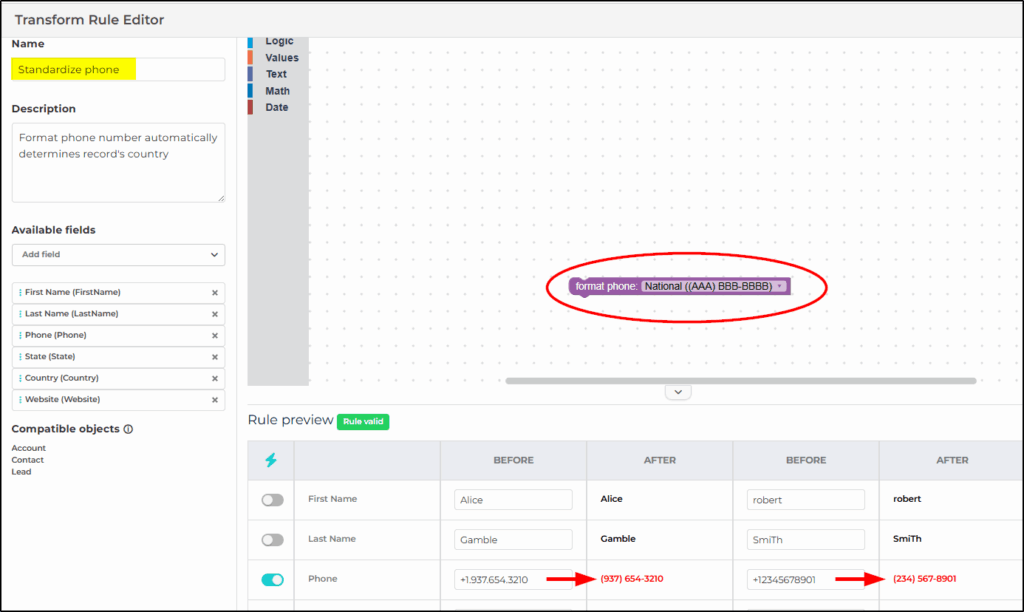Select the First Name (FirstName) field row
1024x612 pixels.
(x=118, y=293)
